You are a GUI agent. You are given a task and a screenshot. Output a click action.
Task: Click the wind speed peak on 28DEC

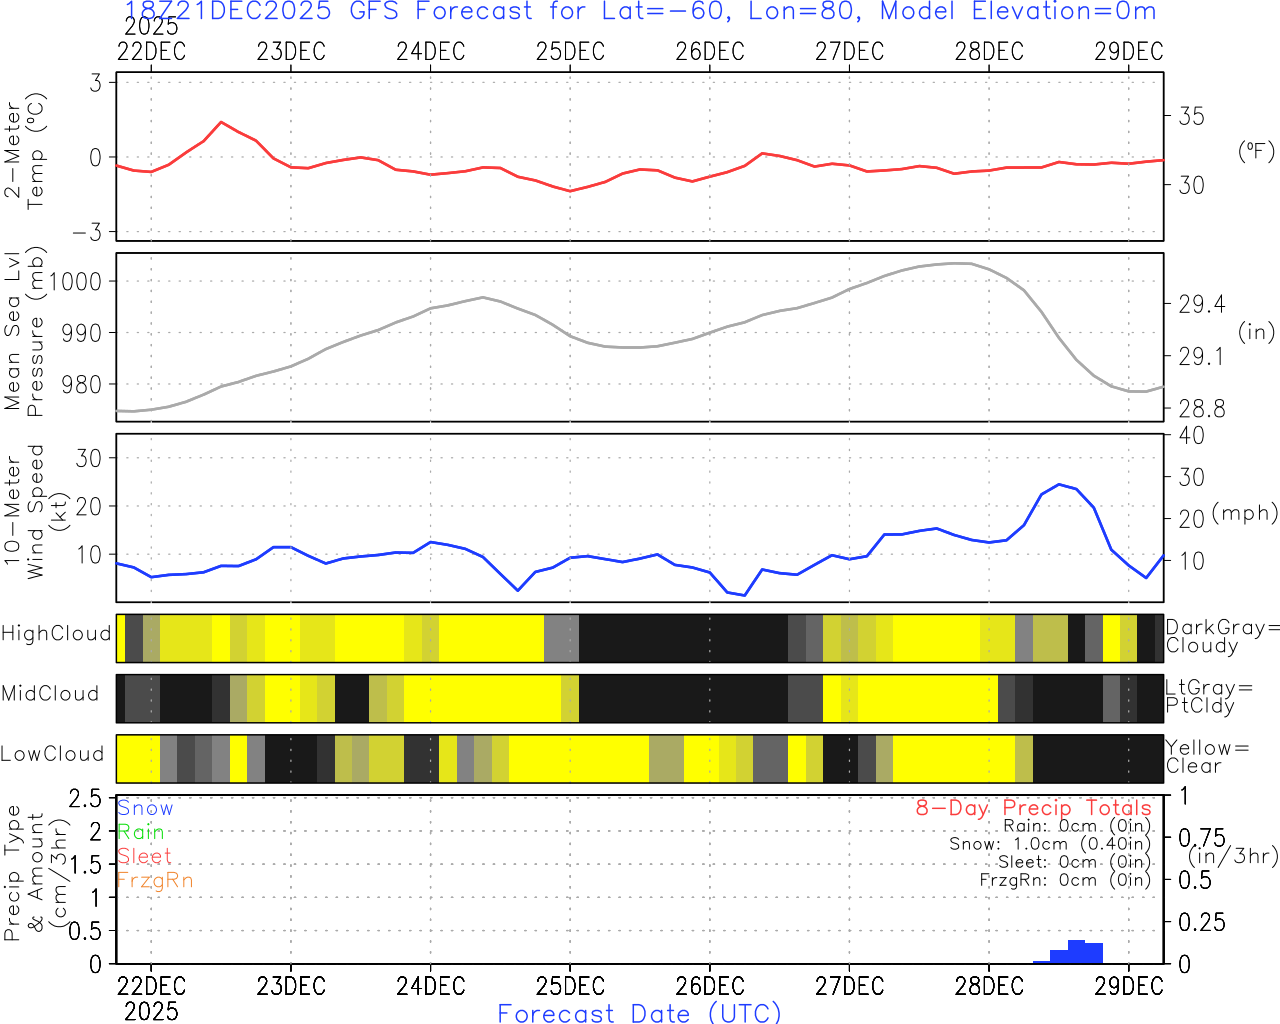click(x=1059, y=485)
